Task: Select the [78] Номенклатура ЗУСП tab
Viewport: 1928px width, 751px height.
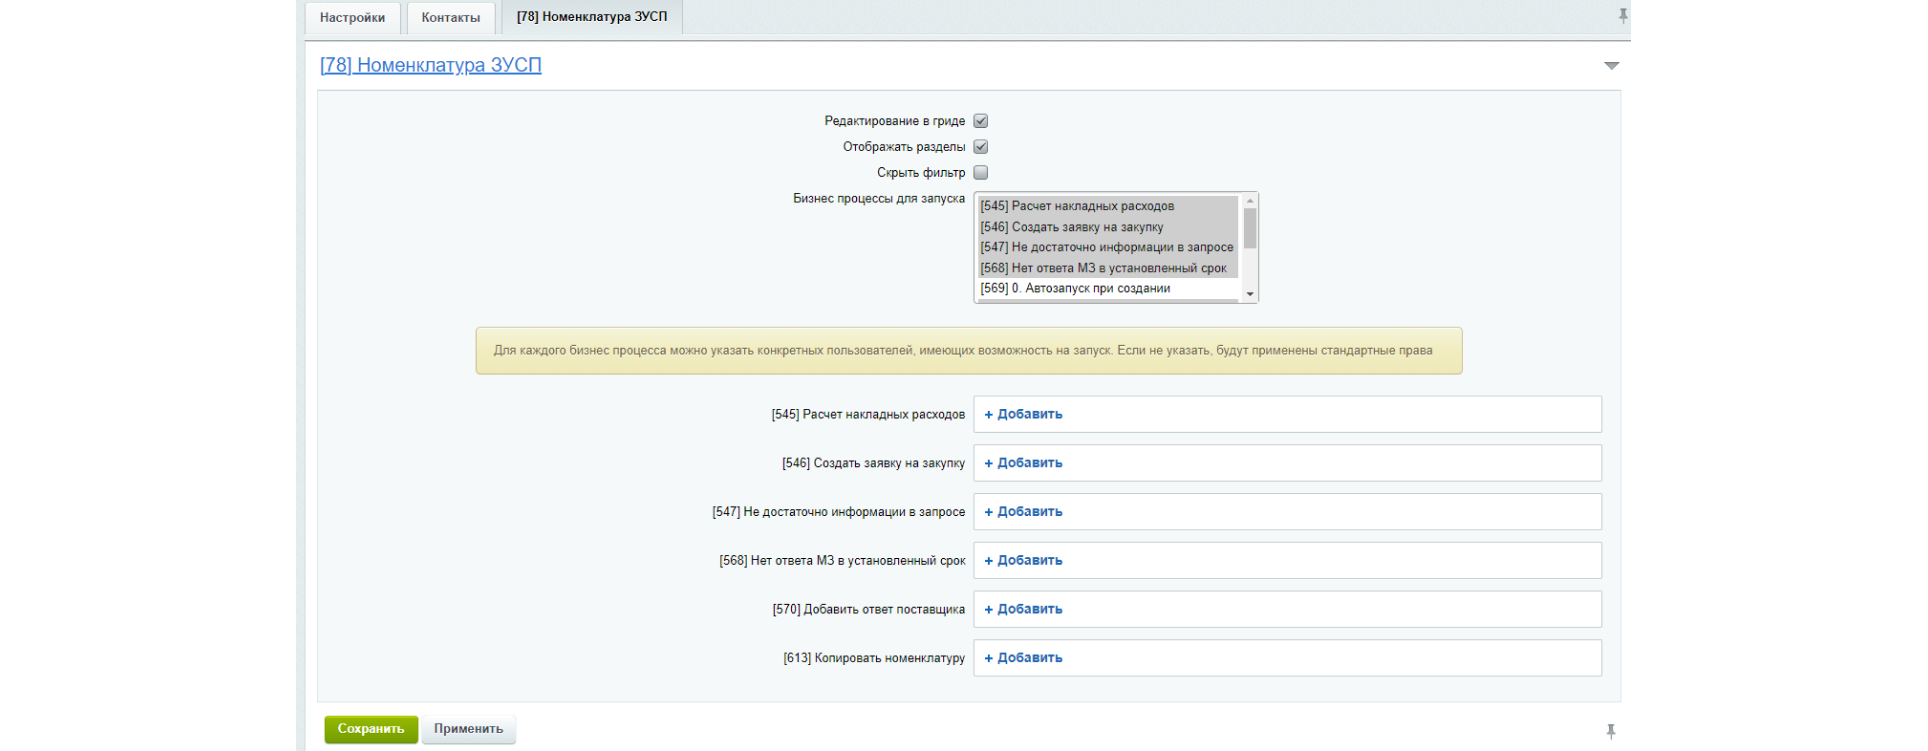Action: click(x=591, y=17)
